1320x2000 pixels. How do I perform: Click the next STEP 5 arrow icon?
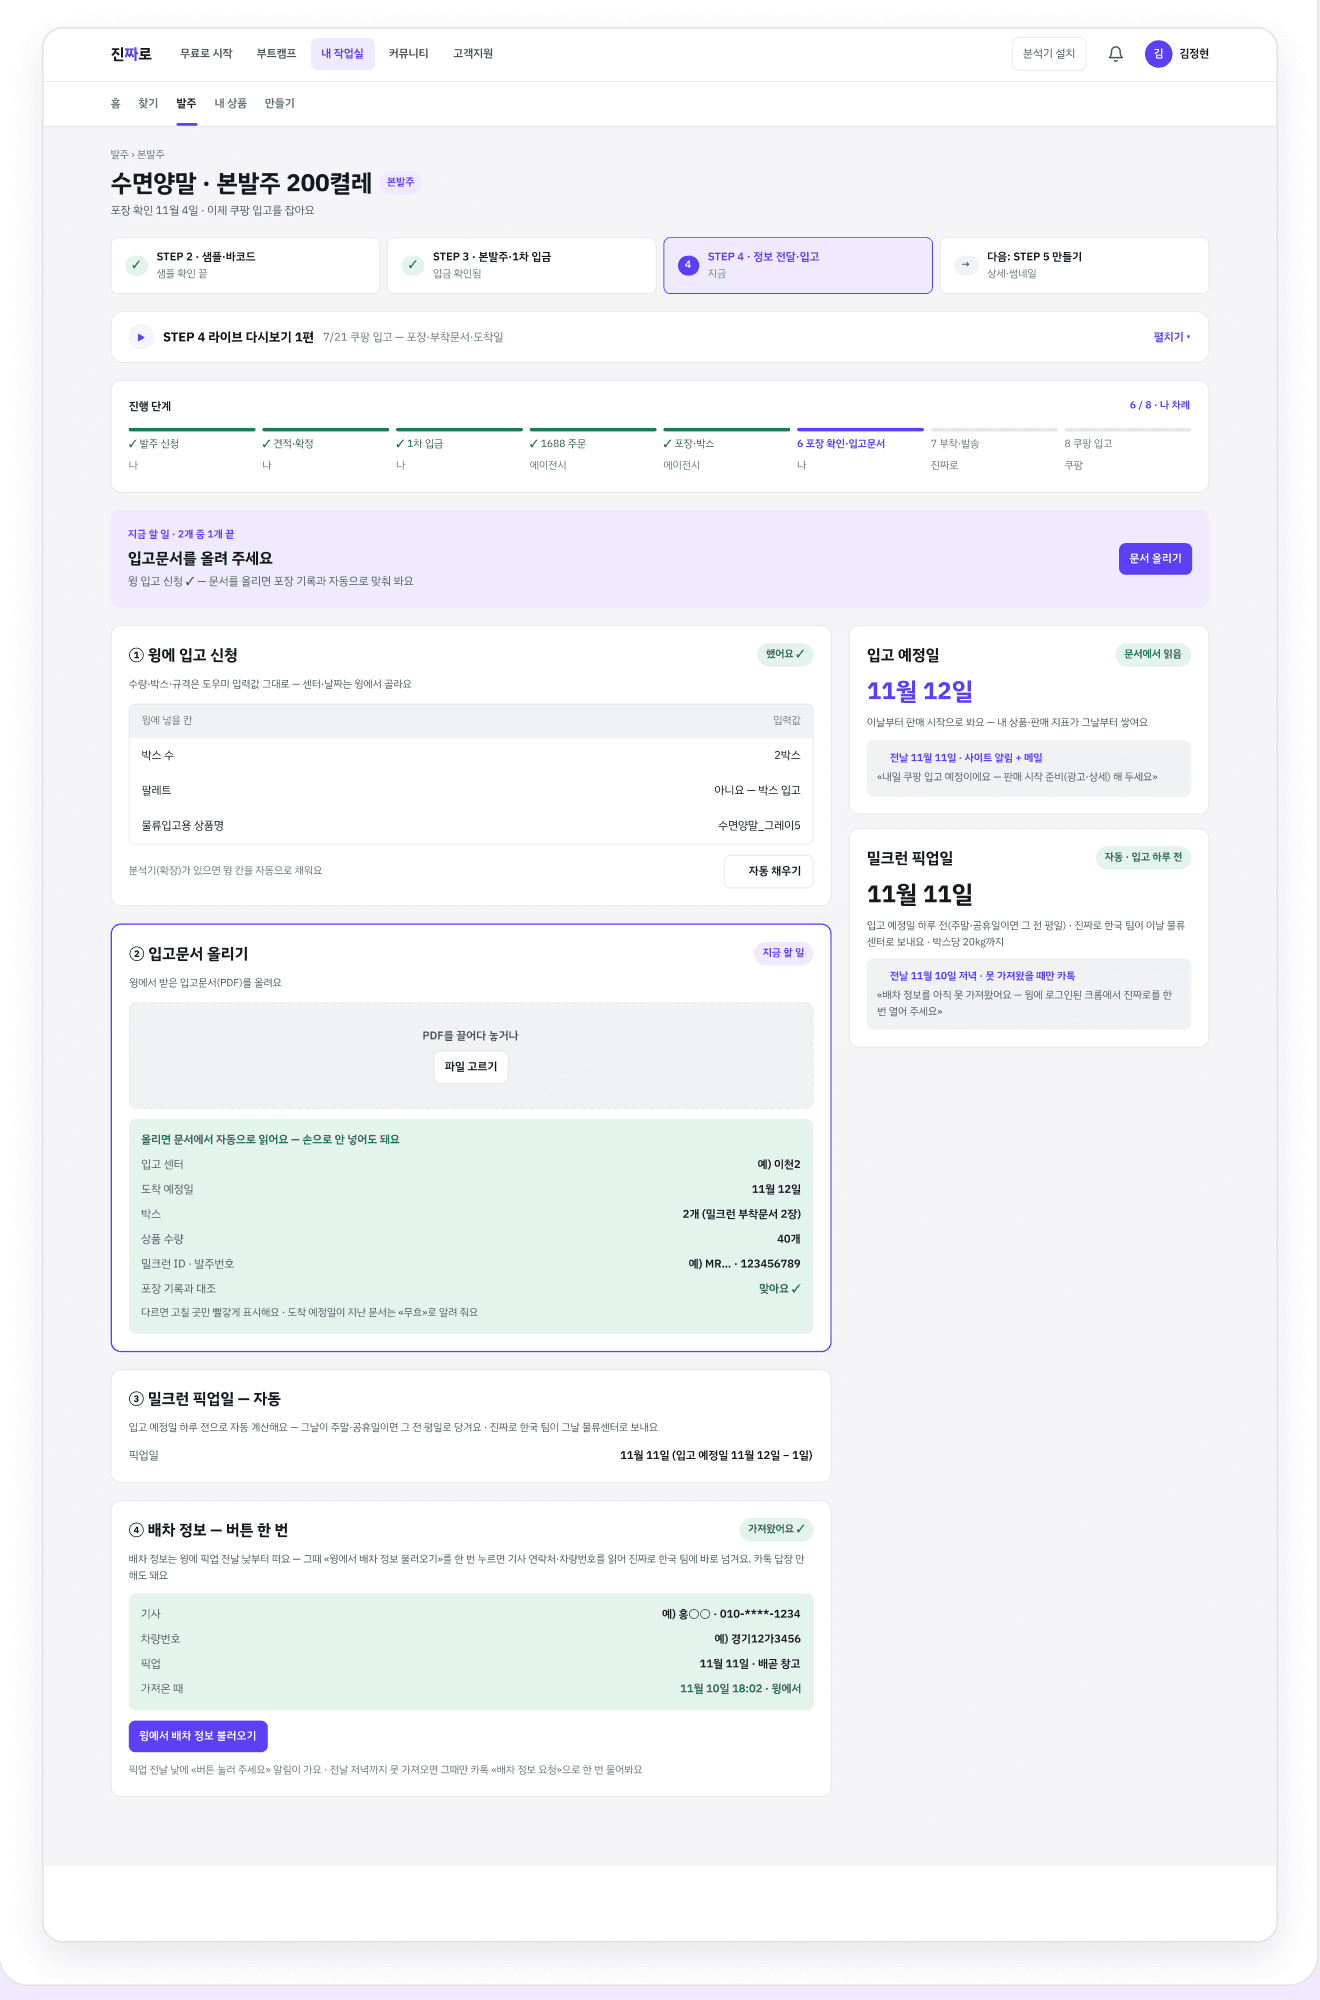point(965,265)
